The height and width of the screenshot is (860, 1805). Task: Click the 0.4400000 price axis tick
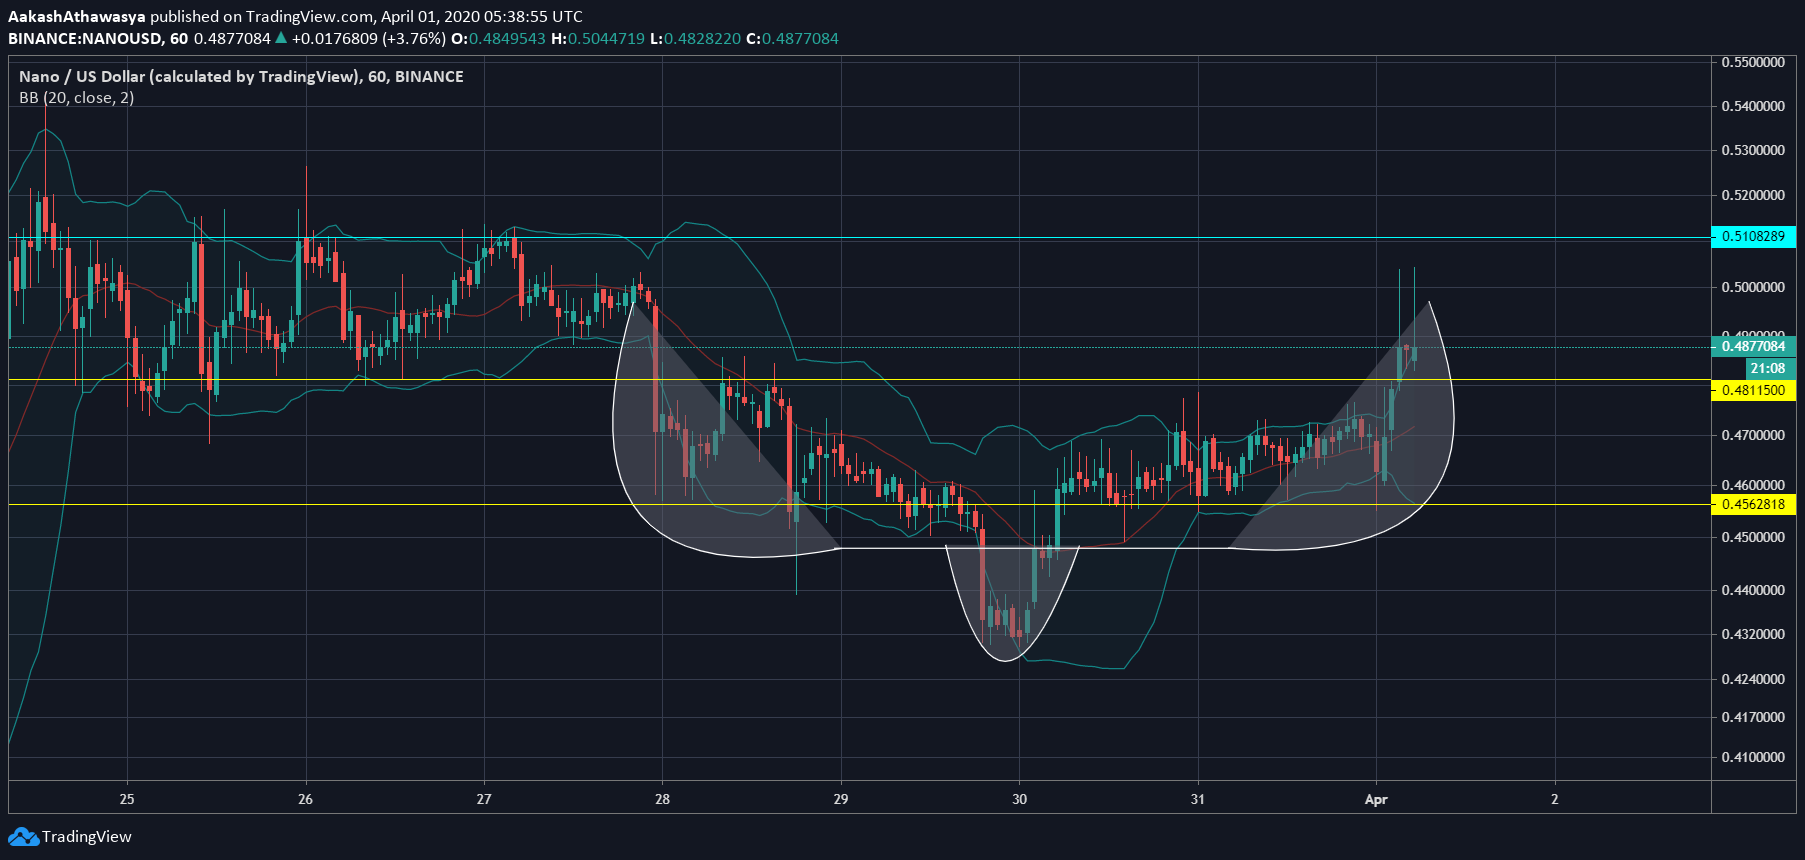1753,590
